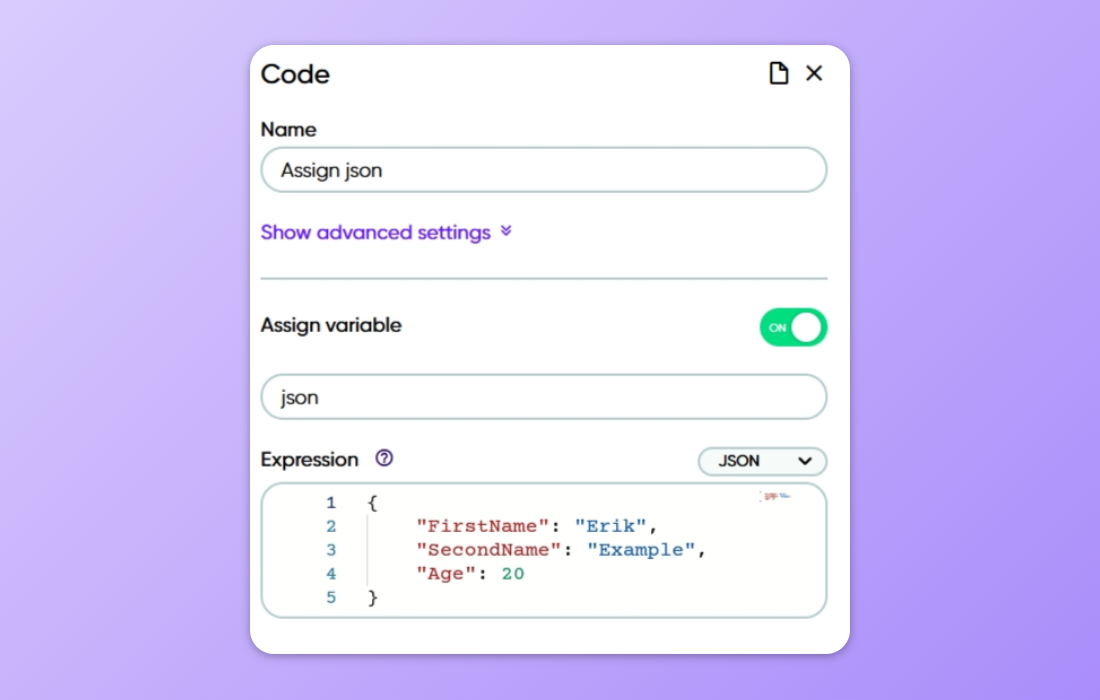This screenshot has width=1100, height=700.
Task: Click the "Example" string value
Action: pos(640,550)
